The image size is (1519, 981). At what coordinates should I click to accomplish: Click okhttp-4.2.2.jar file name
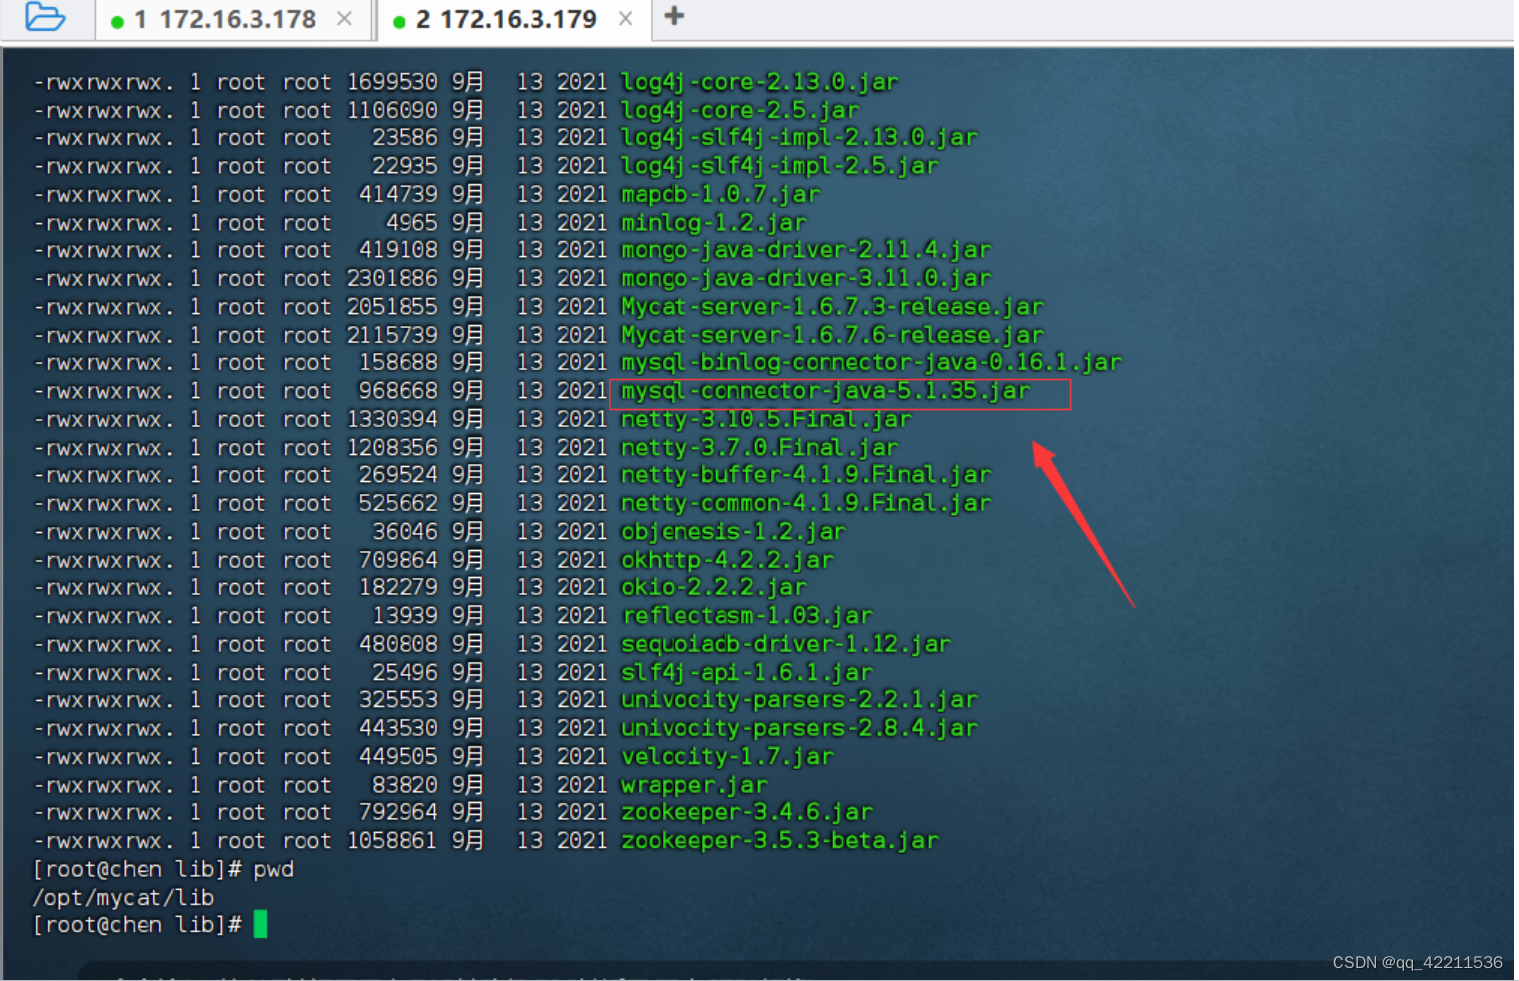[727, 560]
